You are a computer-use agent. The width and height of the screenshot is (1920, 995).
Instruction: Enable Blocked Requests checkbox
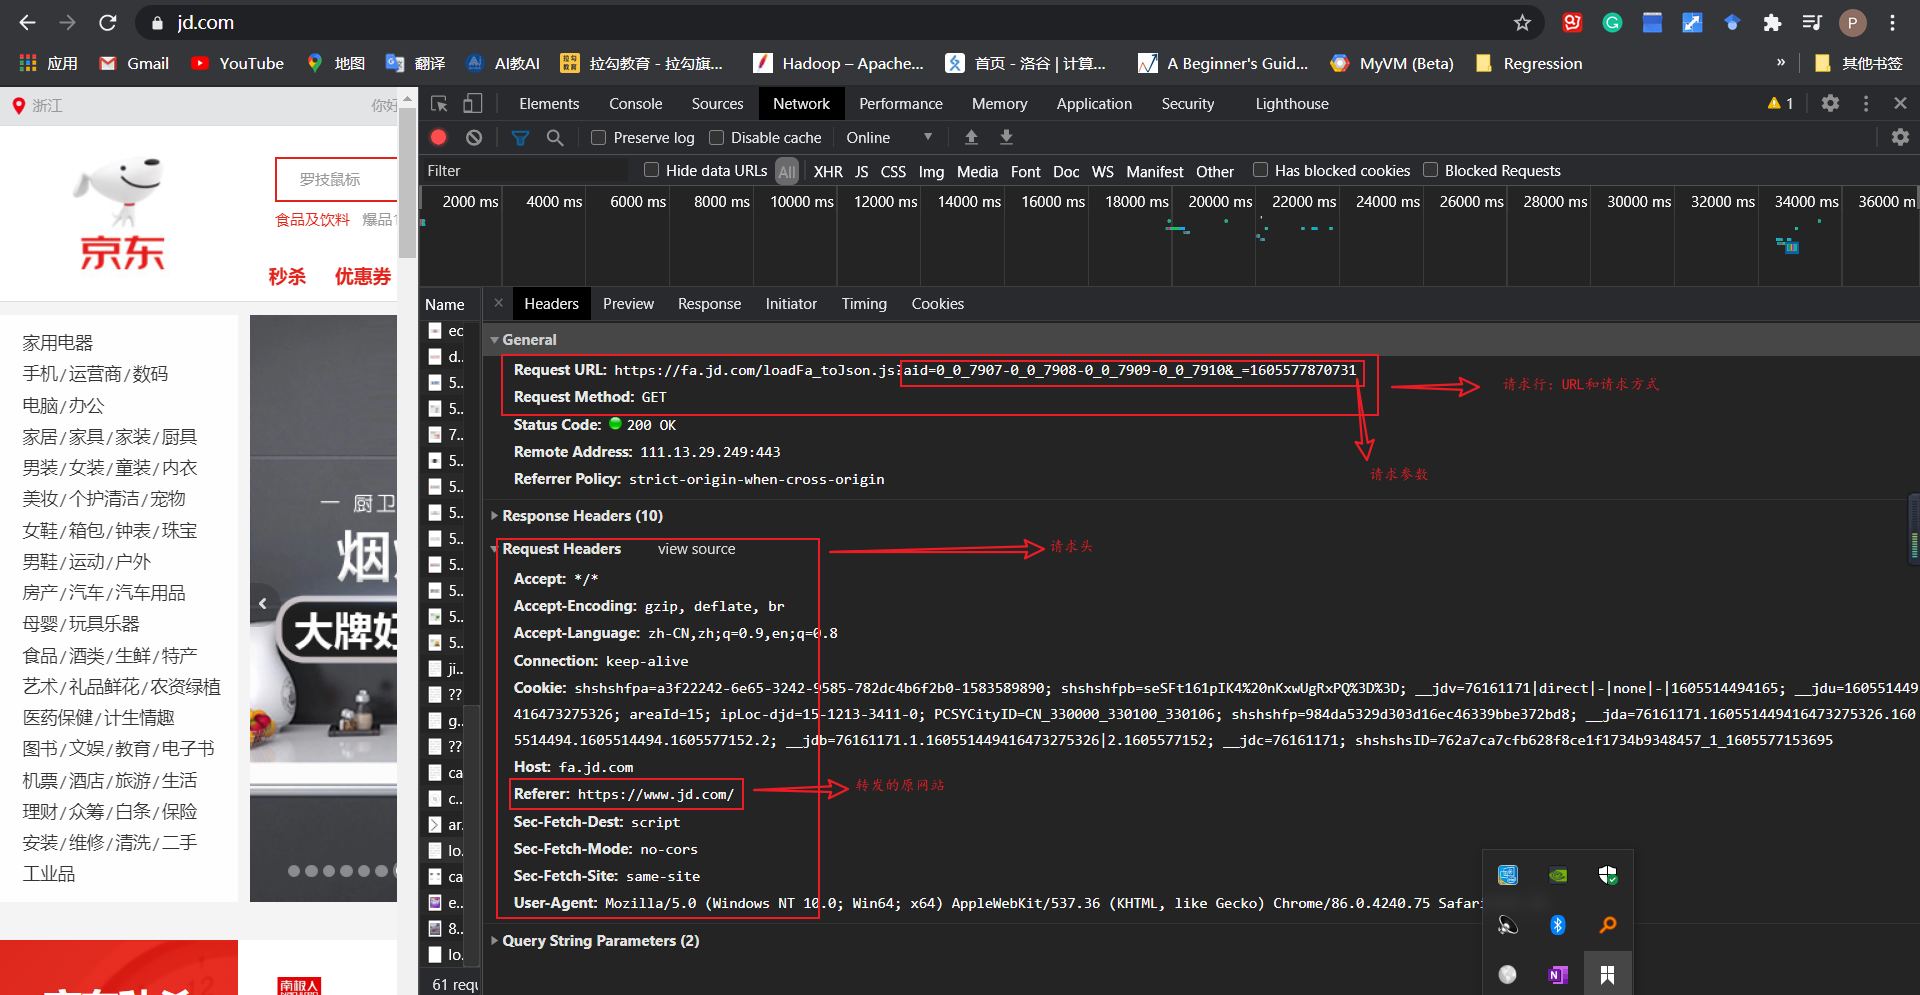click(x=1430, y=170)
